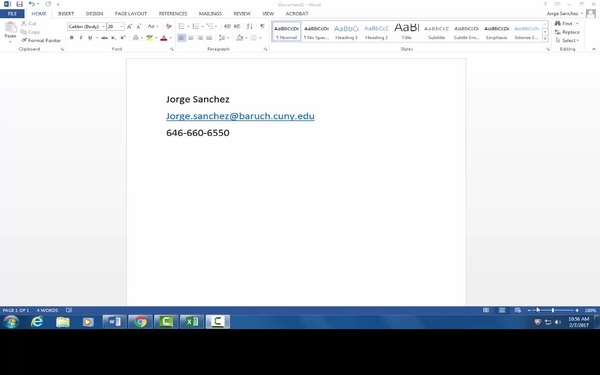Screen dimensions: 600x375
Task: Toggle superscript formatting
Action: (x=122, y=38)
